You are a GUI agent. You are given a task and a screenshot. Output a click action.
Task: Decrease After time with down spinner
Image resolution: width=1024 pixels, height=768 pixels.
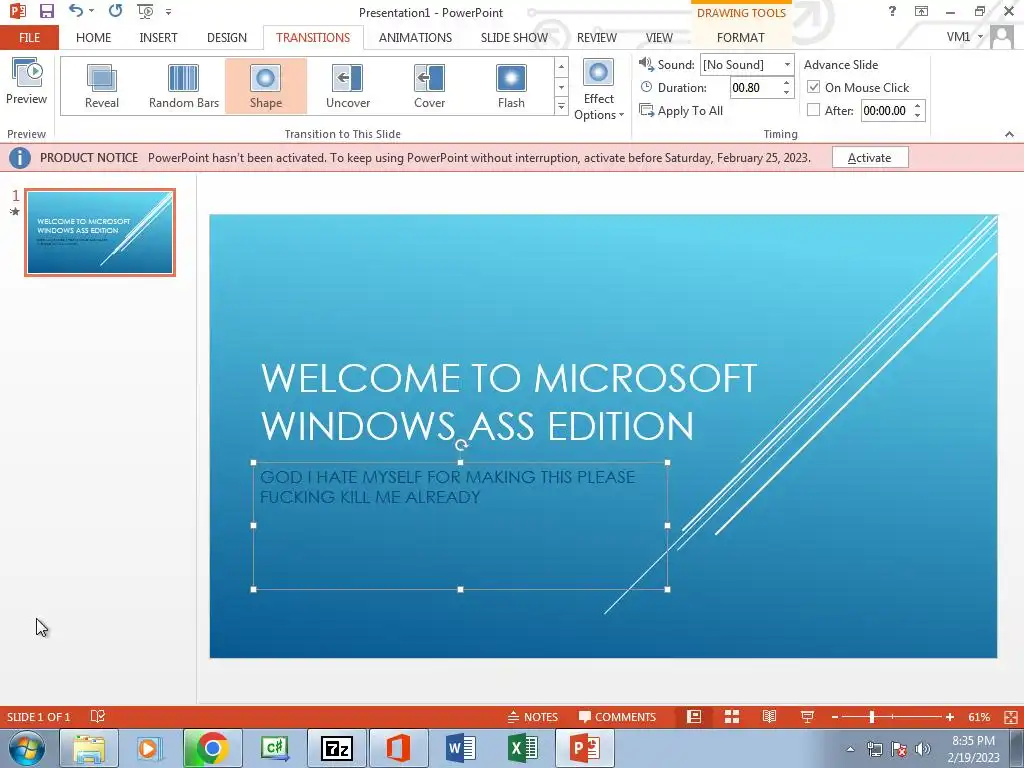pos(918,115)
